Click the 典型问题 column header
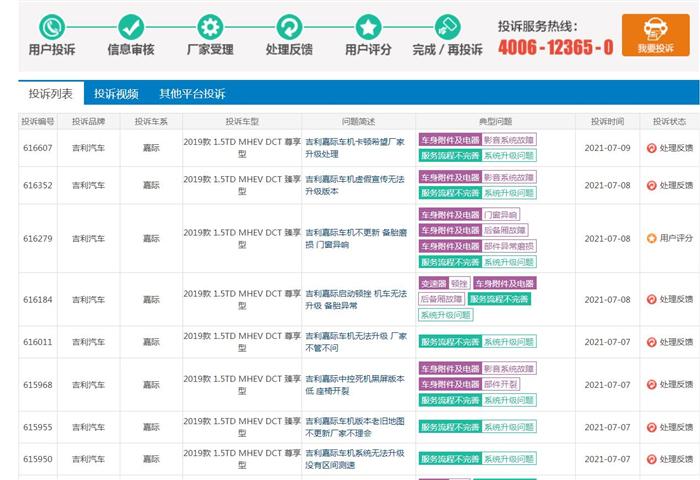 click(495, 121)
